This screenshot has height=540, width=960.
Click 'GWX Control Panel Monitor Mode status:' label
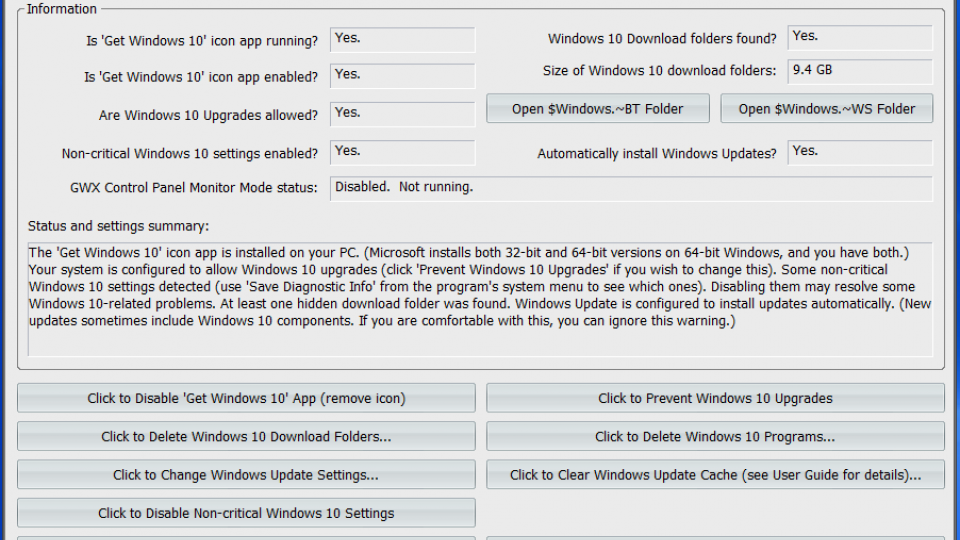(x=193, y=187)
